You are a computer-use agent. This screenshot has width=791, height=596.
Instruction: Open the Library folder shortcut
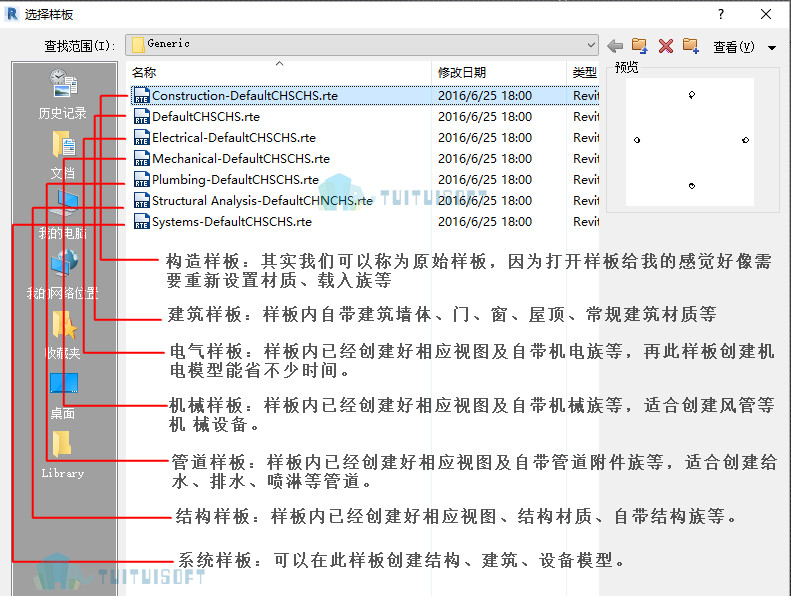point(63,455)
